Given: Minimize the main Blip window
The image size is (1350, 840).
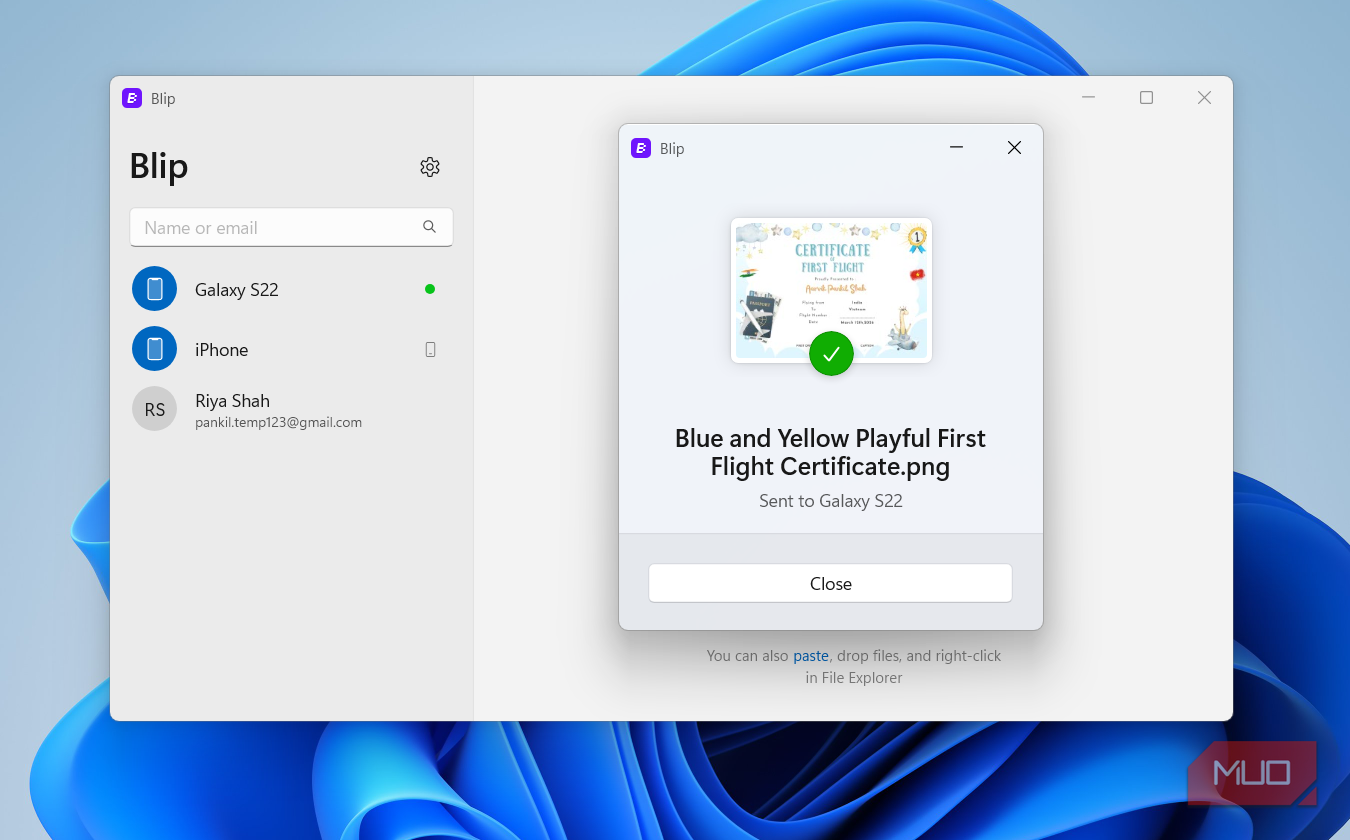Looking at the screenshot, I should pos(1089,97).
